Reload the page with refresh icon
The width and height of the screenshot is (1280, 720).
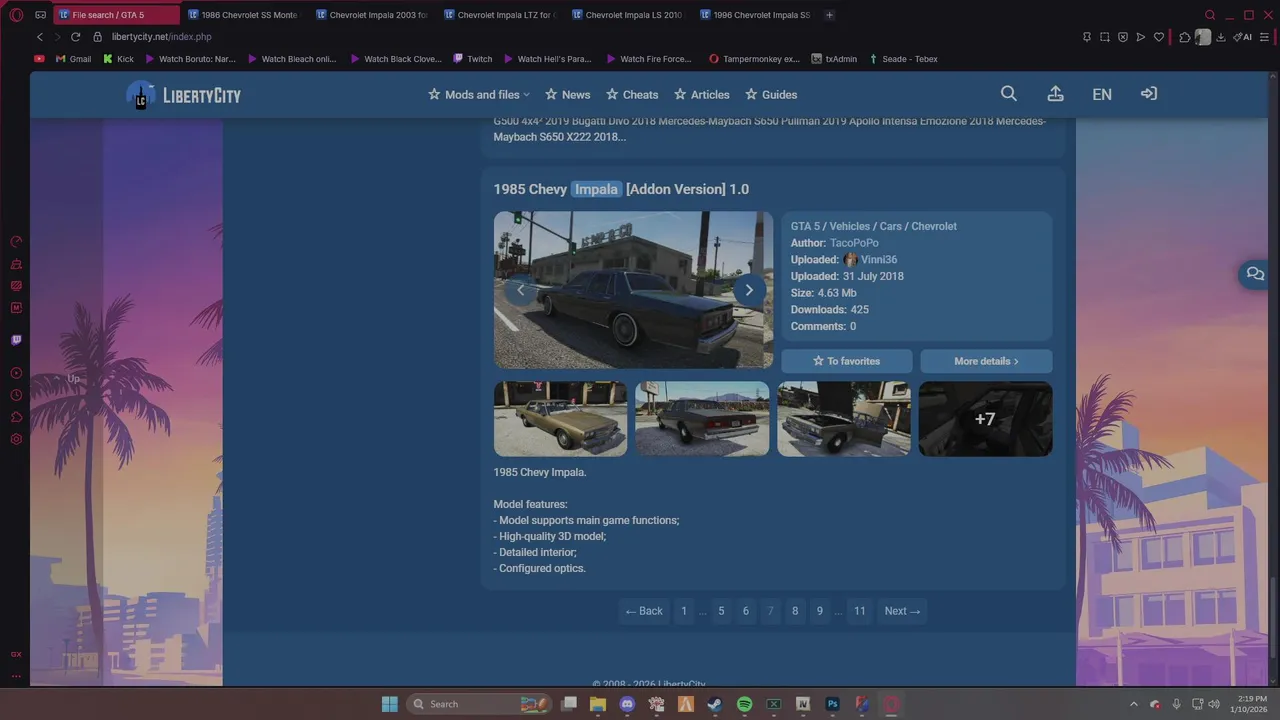point(75,37)
